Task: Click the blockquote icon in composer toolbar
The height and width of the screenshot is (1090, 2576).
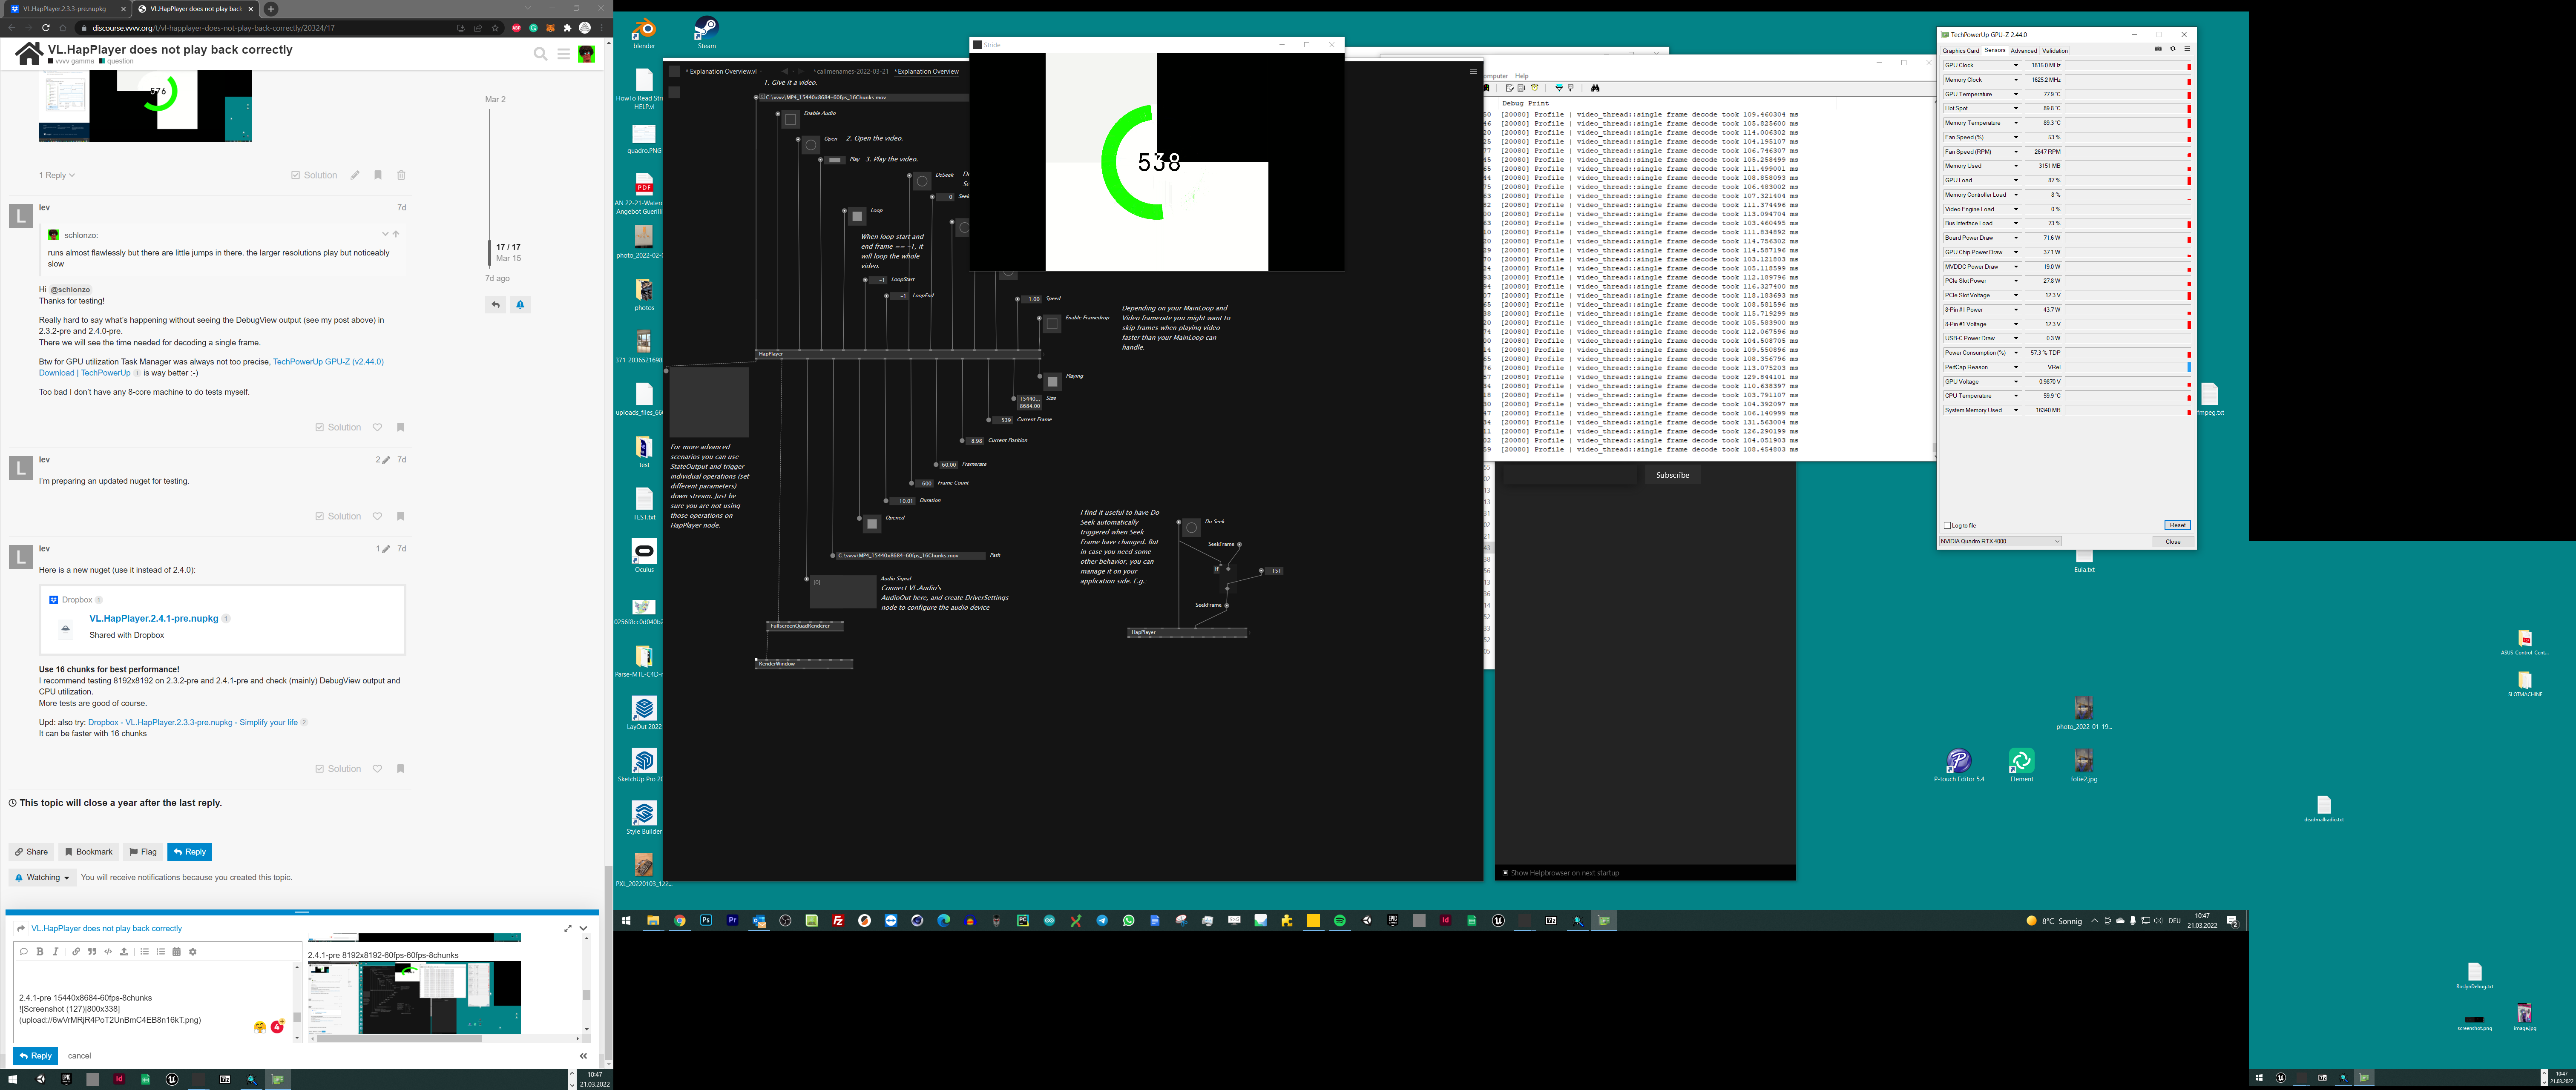Action: (92, 951)
